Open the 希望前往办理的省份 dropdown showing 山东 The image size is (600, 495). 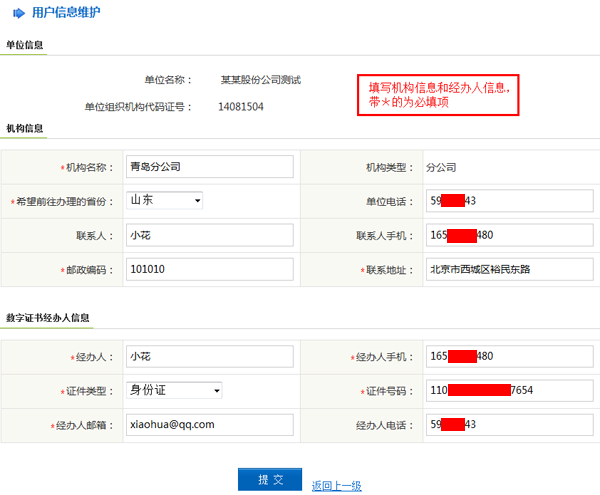point(164,200)
